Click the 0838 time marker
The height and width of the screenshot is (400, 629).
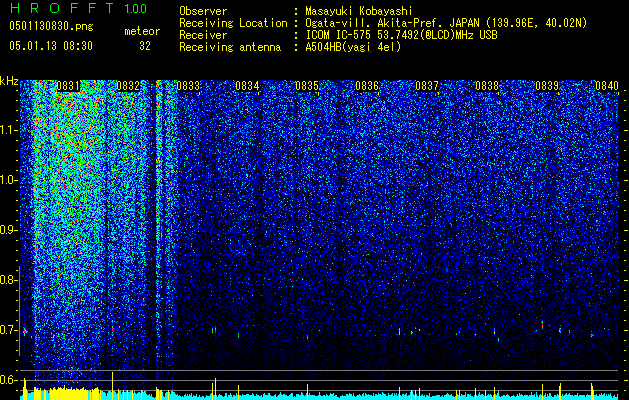pyautogui.click(x=487, y=86)
